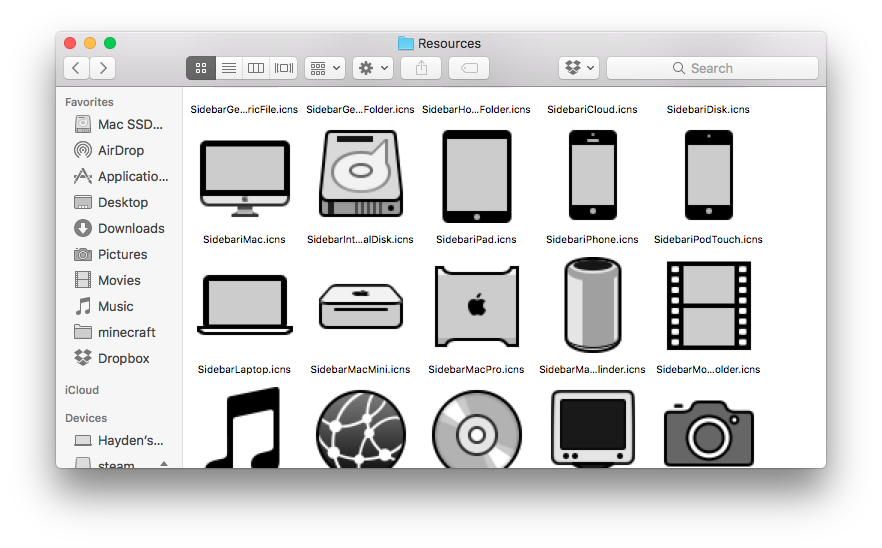The image size is (882, 548).
Task: Switch to column view
Action: click(256, 68)
